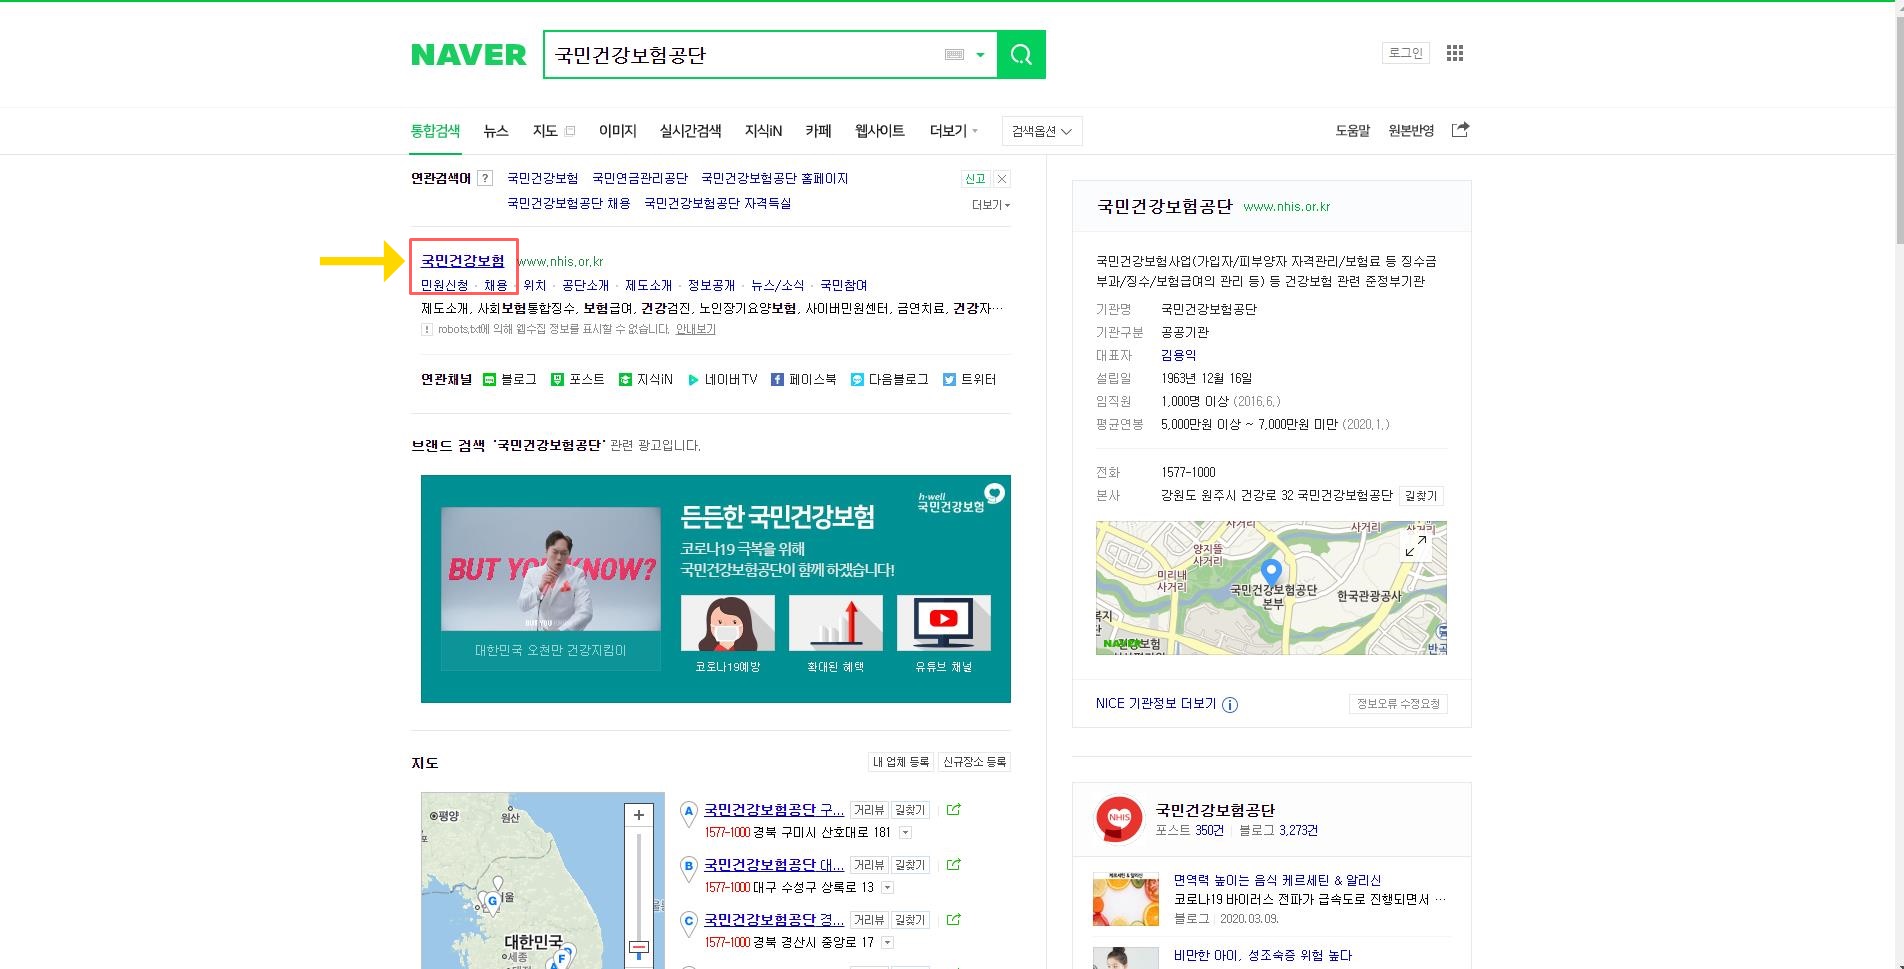
Task: Click the 민원신청 sublink
Action: [444, 285]
